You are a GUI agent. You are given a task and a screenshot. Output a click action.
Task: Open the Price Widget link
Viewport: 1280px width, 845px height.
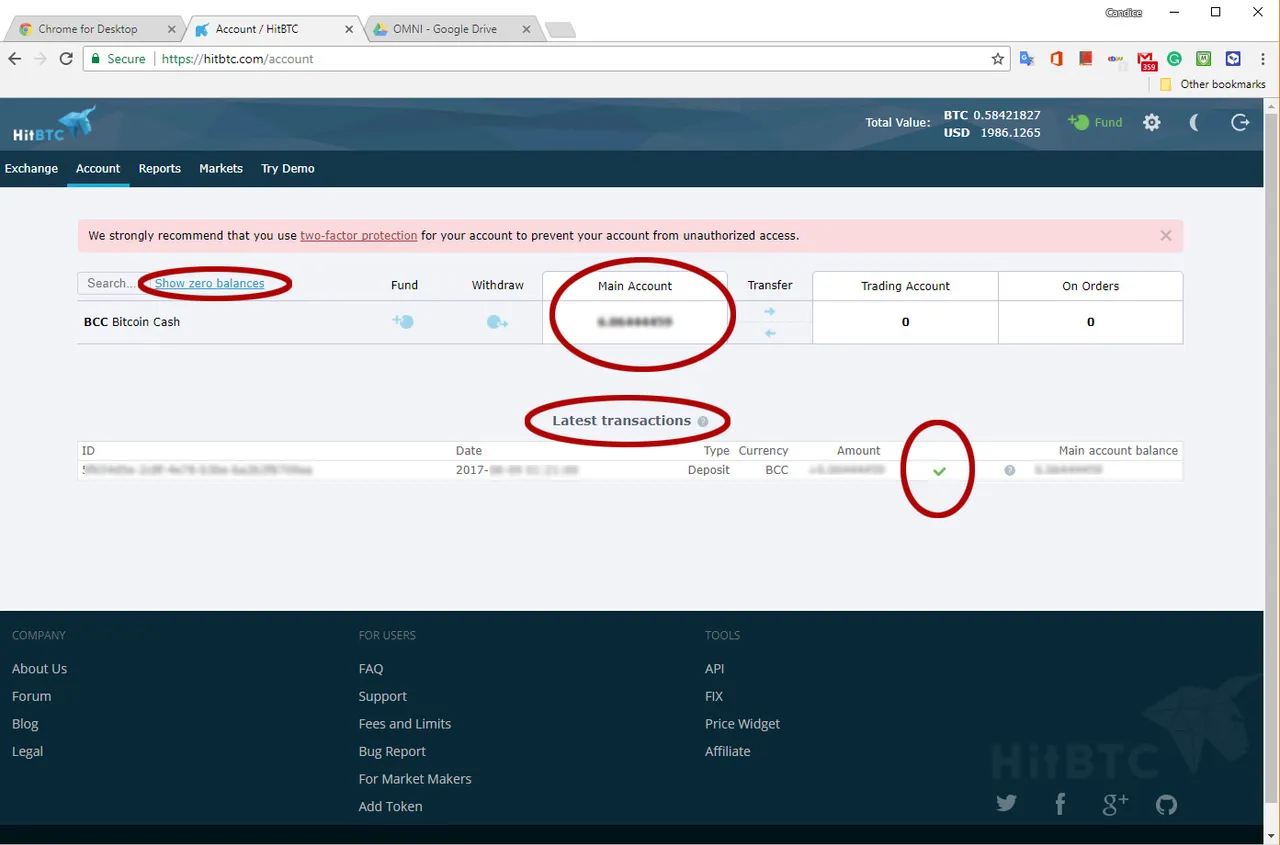point(742,723)
